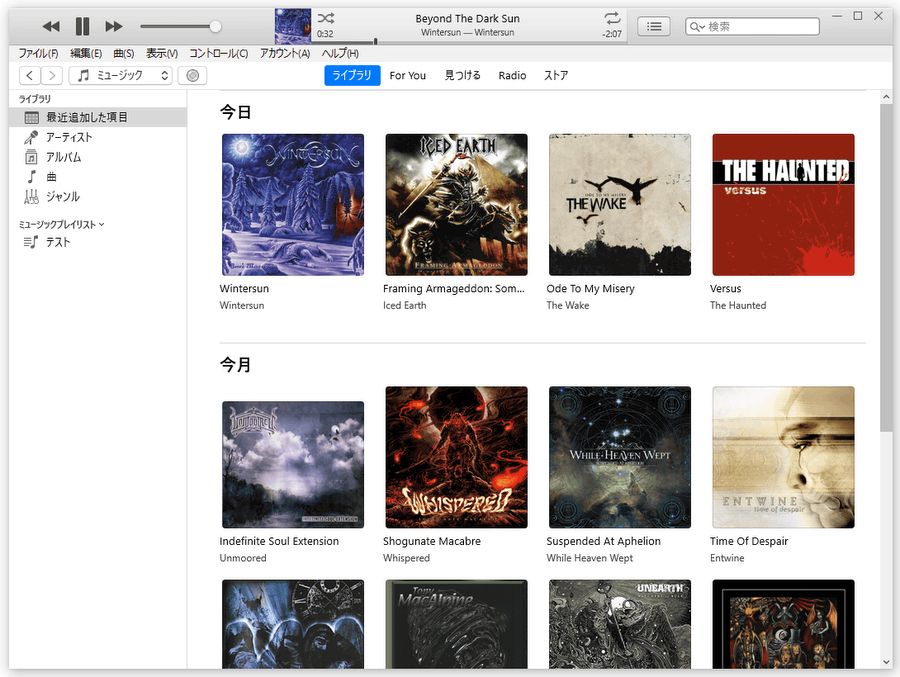Open the 表示 menu
The height and width of the screenshot is (677, 900).
(162, 53)
